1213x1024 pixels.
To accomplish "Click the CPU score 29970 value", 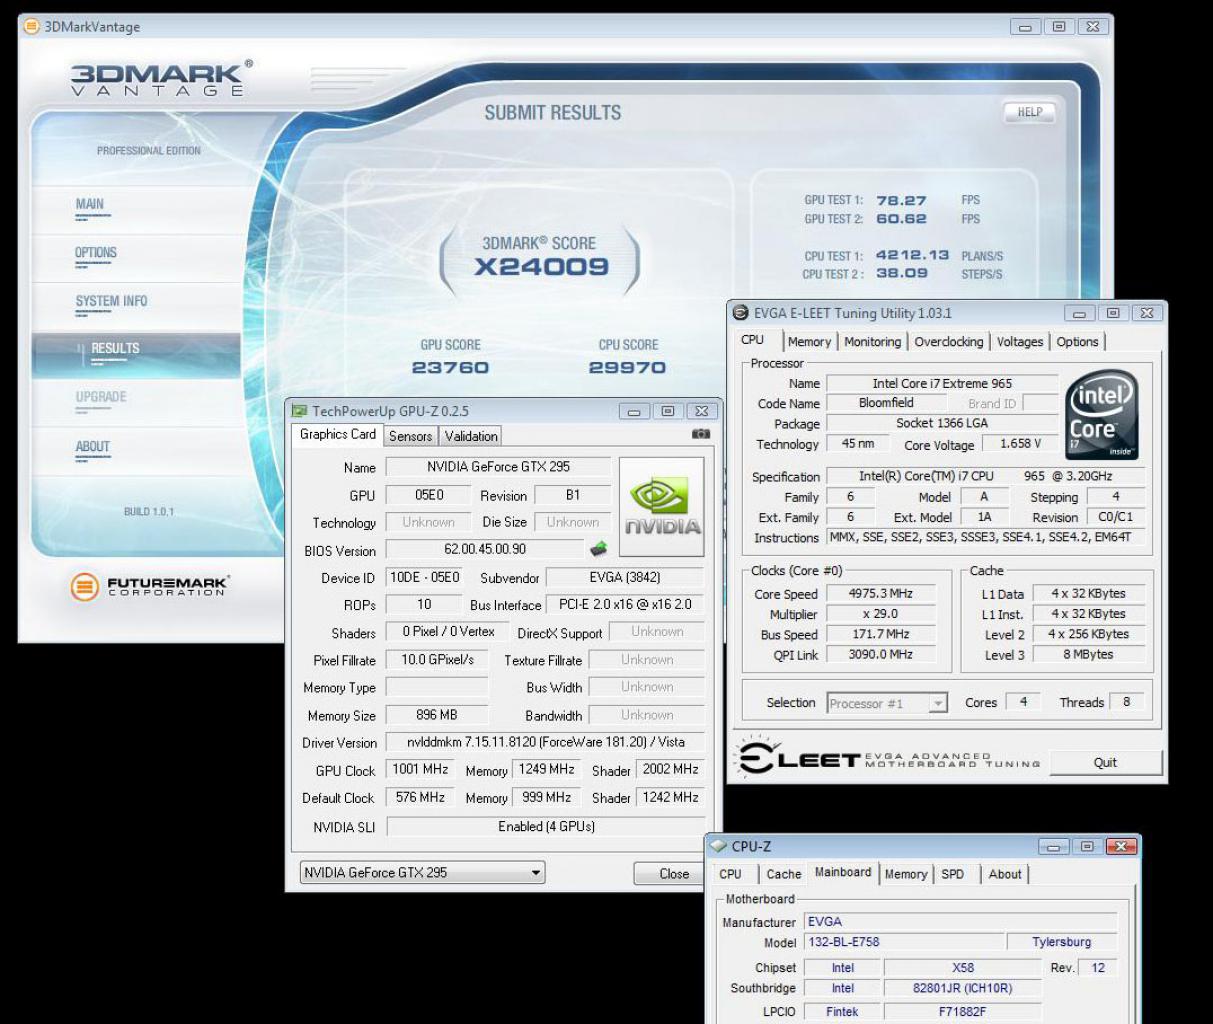I will point(627,368).
